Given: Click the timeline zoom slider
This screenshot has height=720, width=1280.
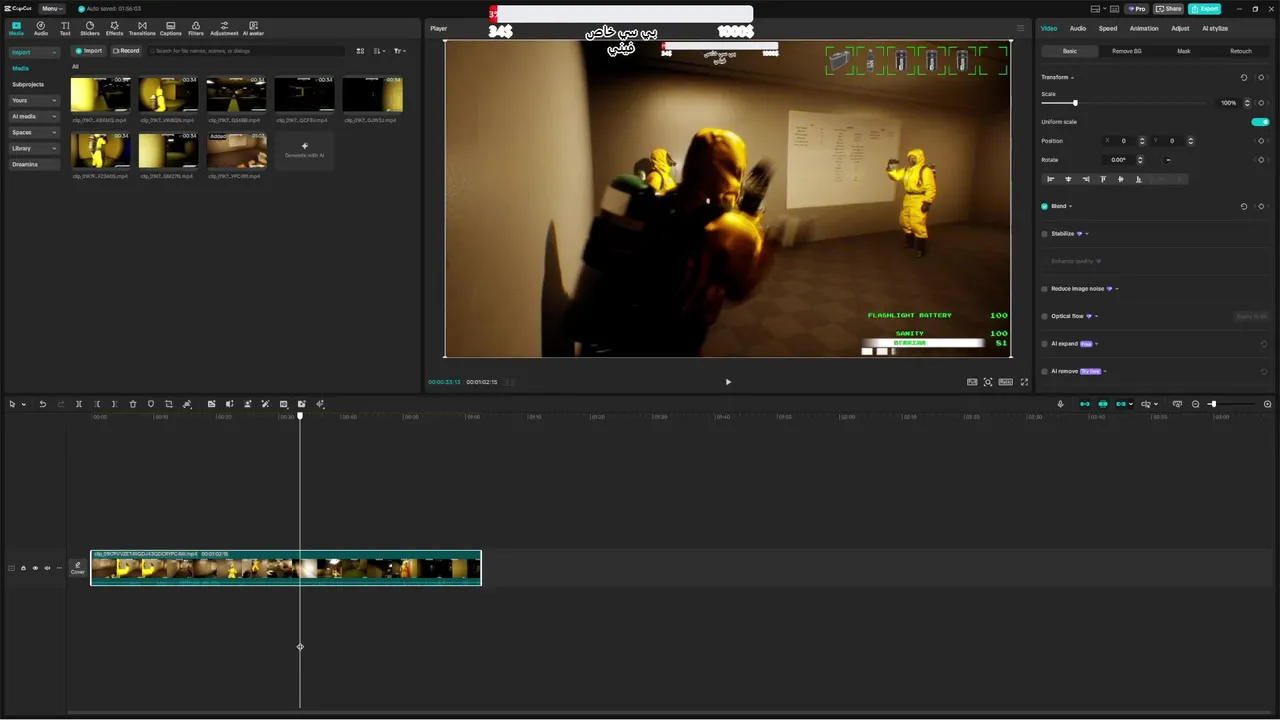Looking at the screenshot, I should coord(1232,404).
